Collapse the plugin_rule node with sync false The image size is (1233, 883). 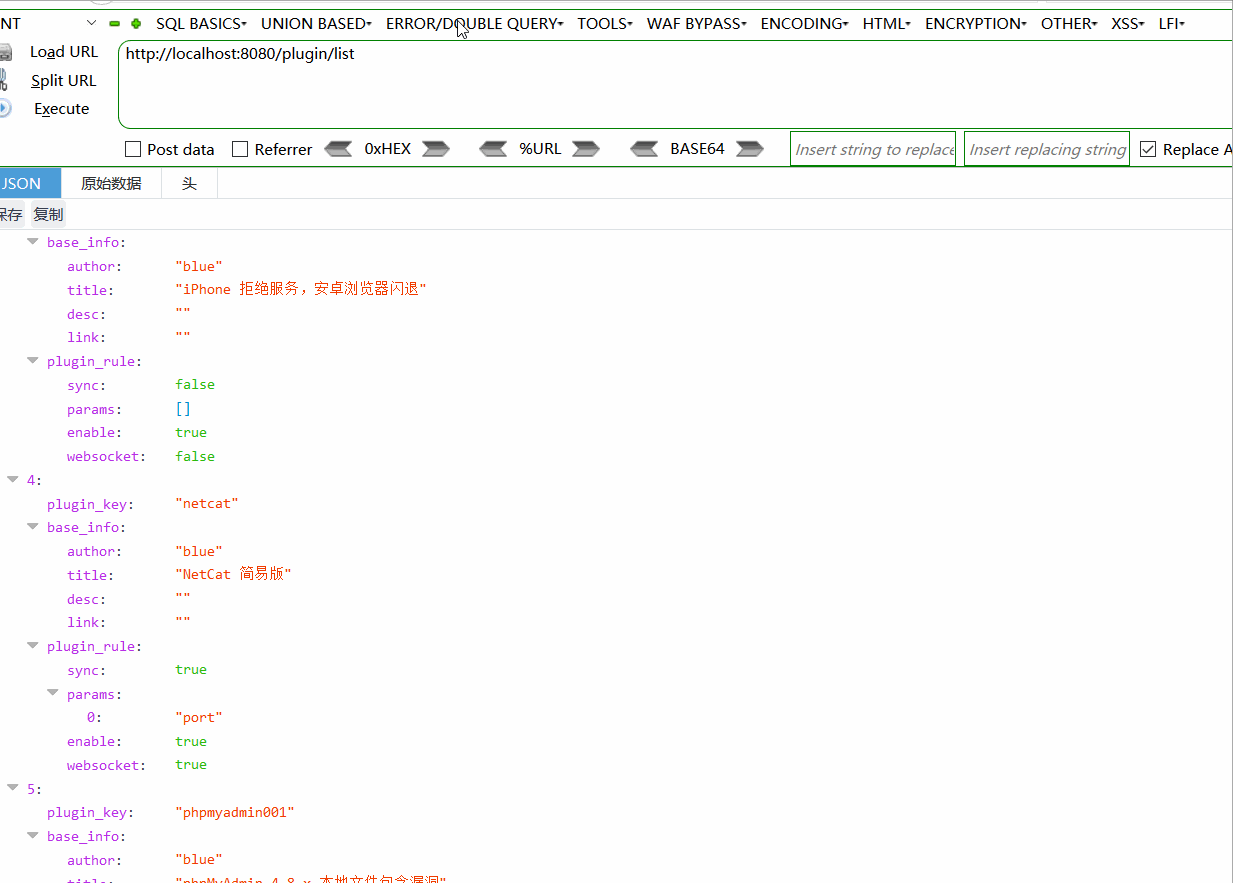(x=34, y=361)
